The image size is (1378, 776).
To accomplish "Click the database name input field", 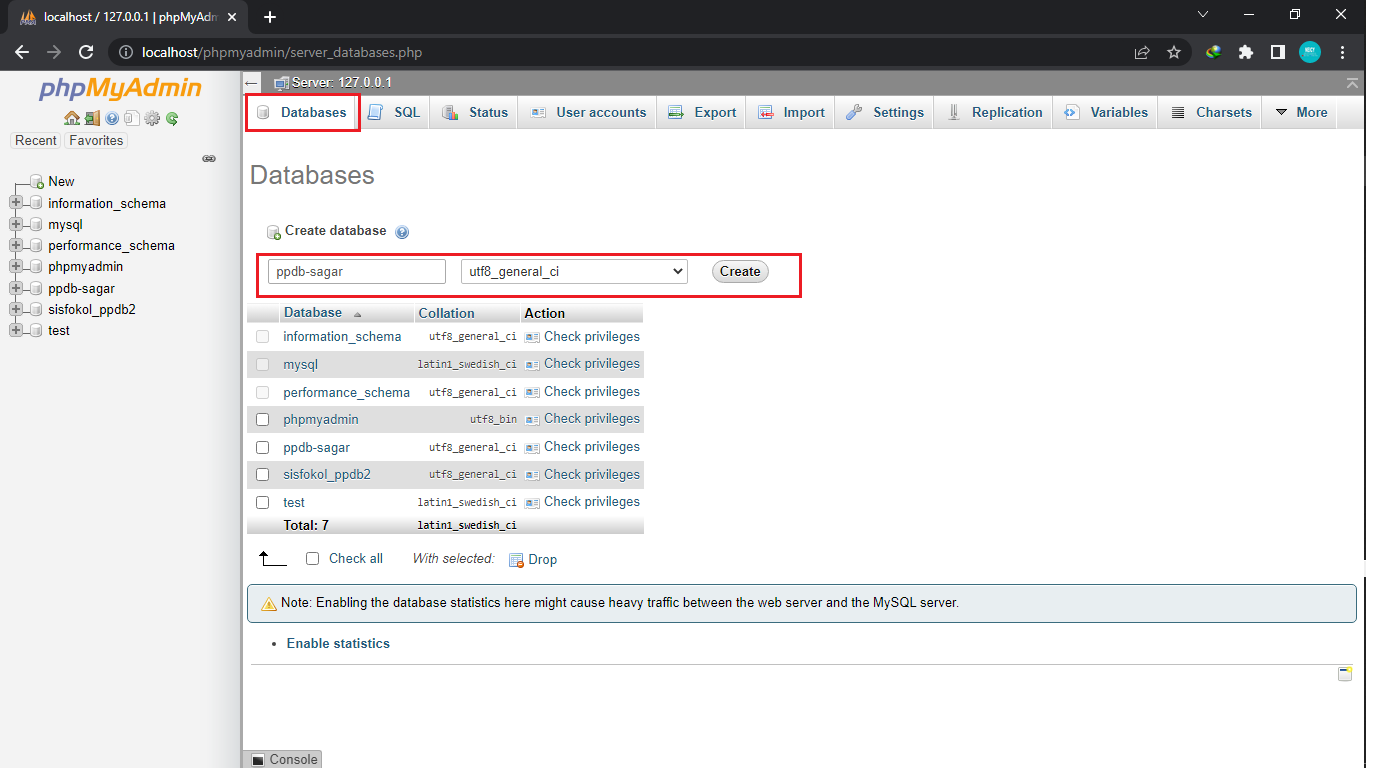I will point(357,271).
